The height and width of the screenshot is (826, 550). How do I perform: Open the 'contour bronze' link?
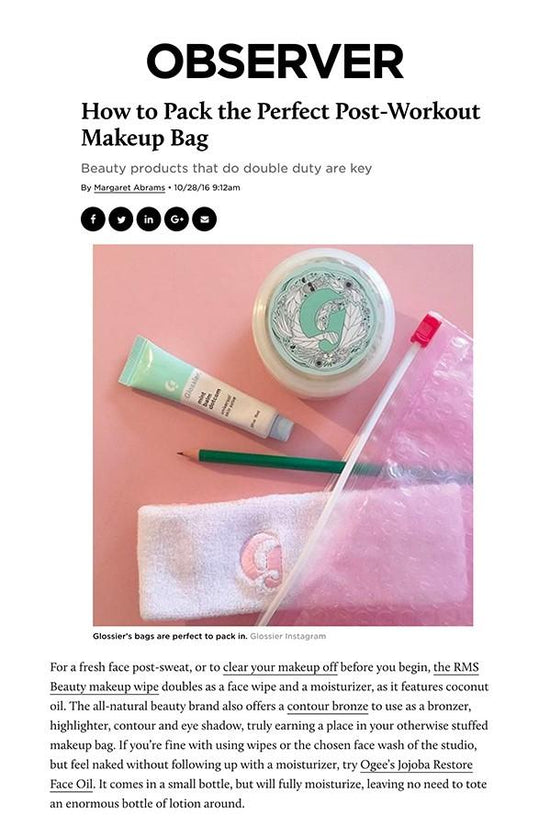(x=327, y=706)
